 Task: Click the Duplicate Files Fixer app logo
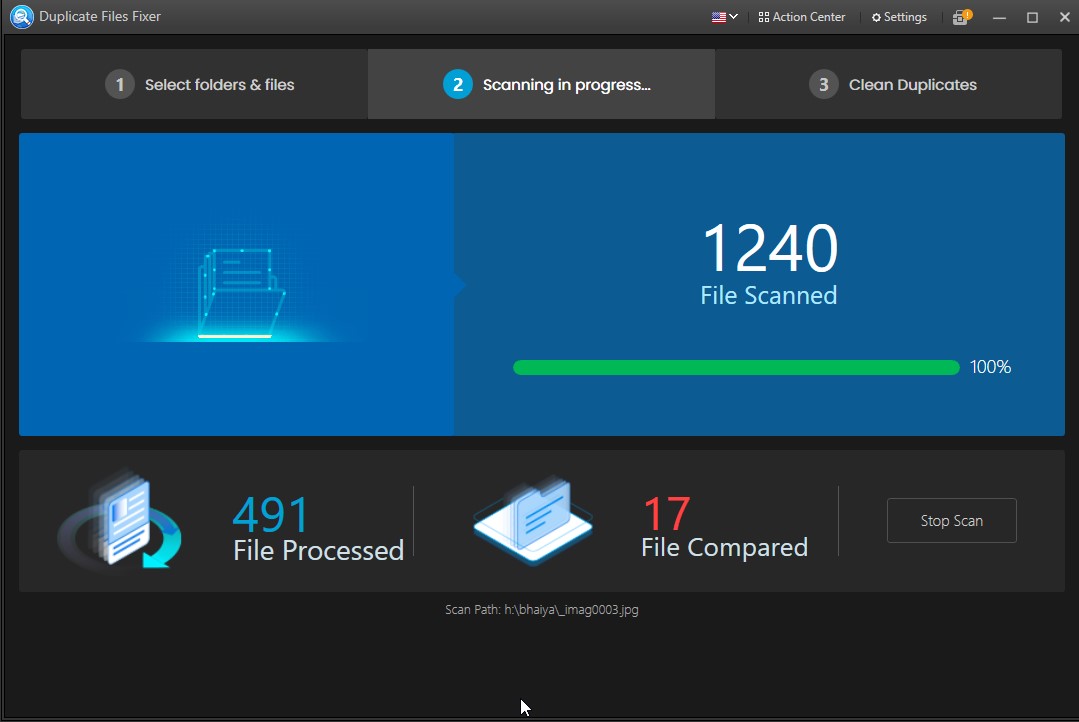(x=21, y=17)
